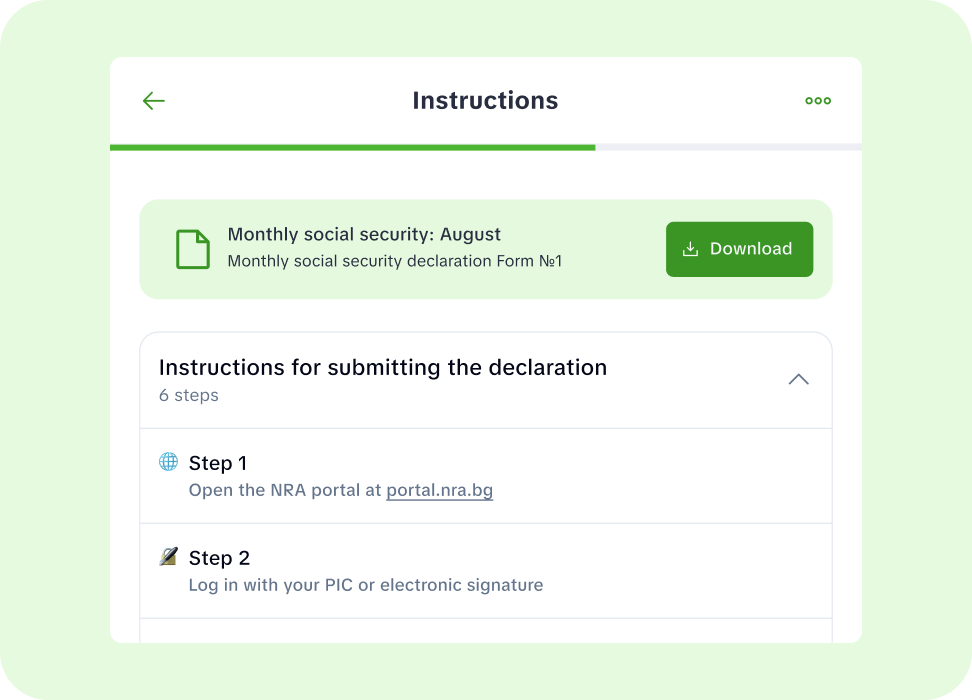Click the 6 steps label
This screenshot has height=700, width=972.
(x=188, y=395)
